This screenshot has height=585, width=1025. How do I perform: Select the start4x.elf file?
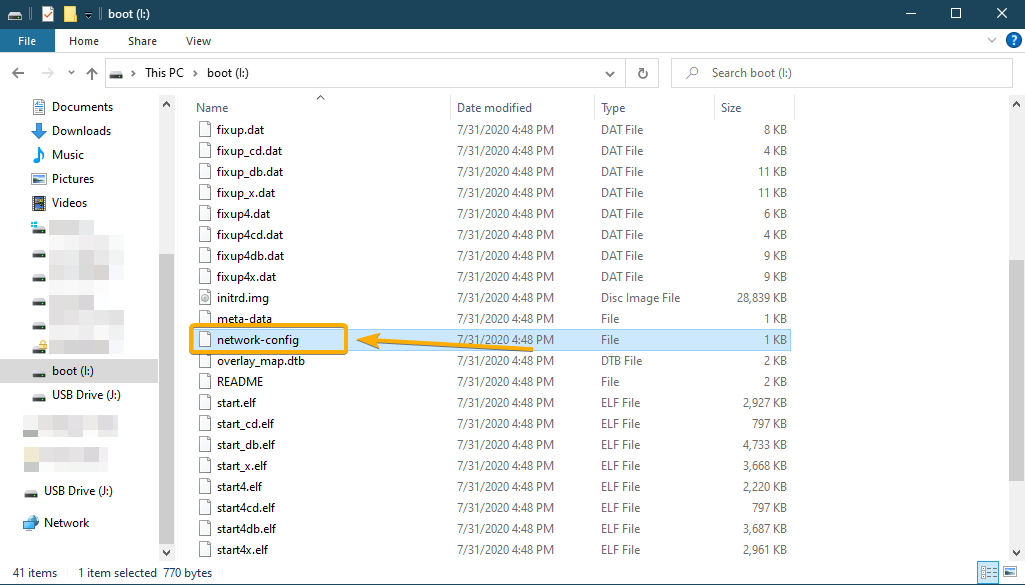click(x=243, y=550)
